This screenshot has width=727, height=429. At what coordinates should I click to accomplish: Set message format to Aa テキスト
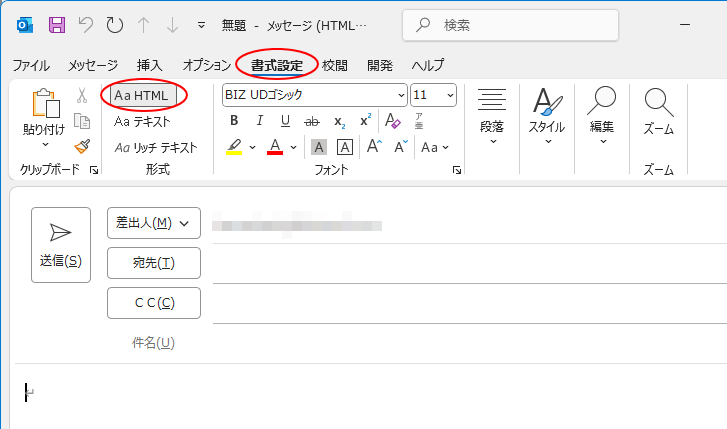[x=142, y=122]
